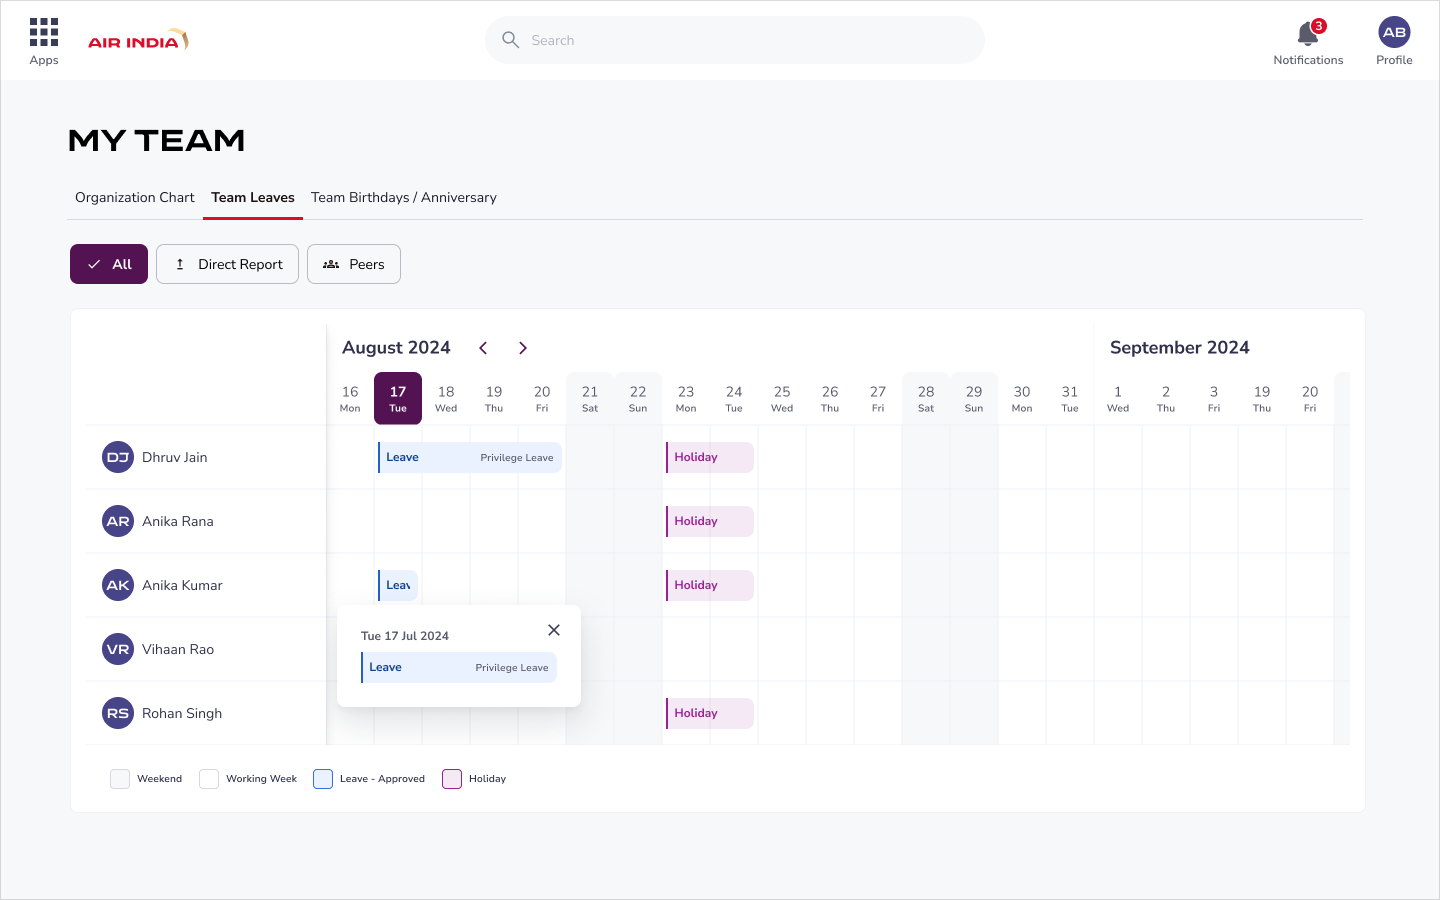Viewport: 1440px width, 900px height.
Task: Open Anika Kumar's Holiday entry
Action: 710,585
